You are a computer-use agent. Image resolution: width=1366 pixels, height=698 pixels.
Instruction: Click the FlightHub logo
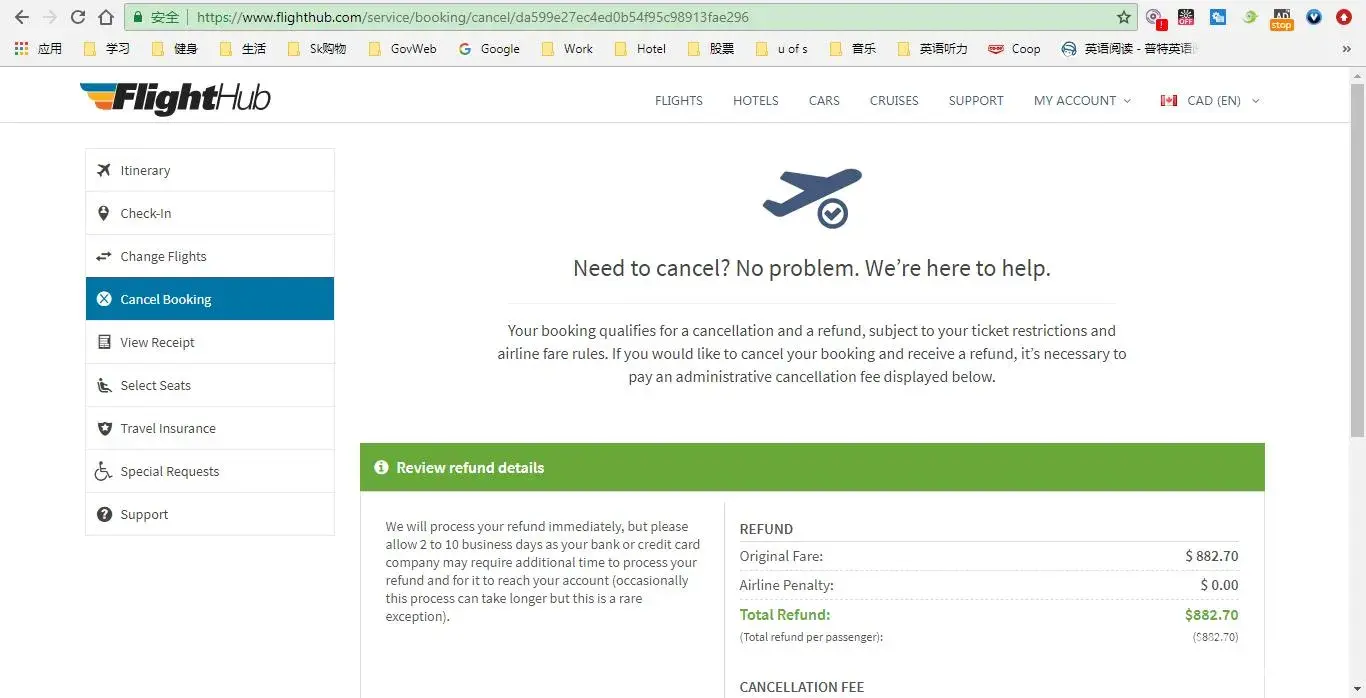[x=175, y=98]
